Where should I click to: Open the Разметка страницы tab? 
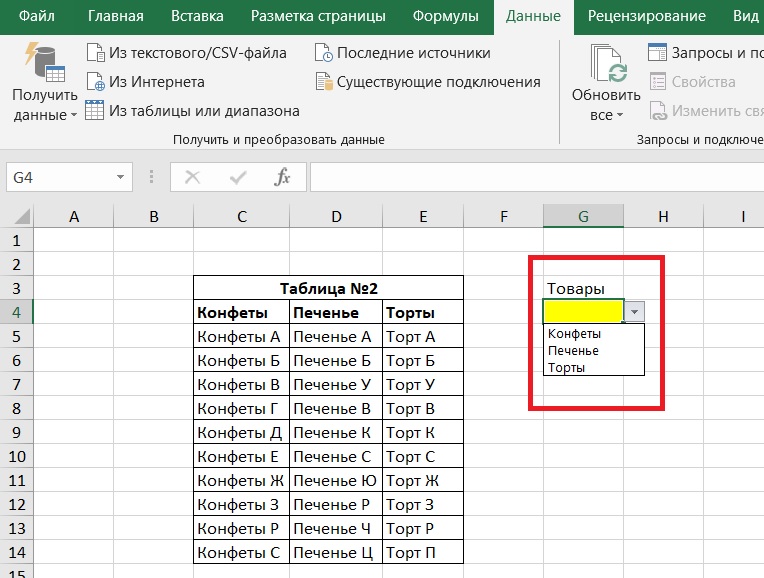(x=318, y=16)
